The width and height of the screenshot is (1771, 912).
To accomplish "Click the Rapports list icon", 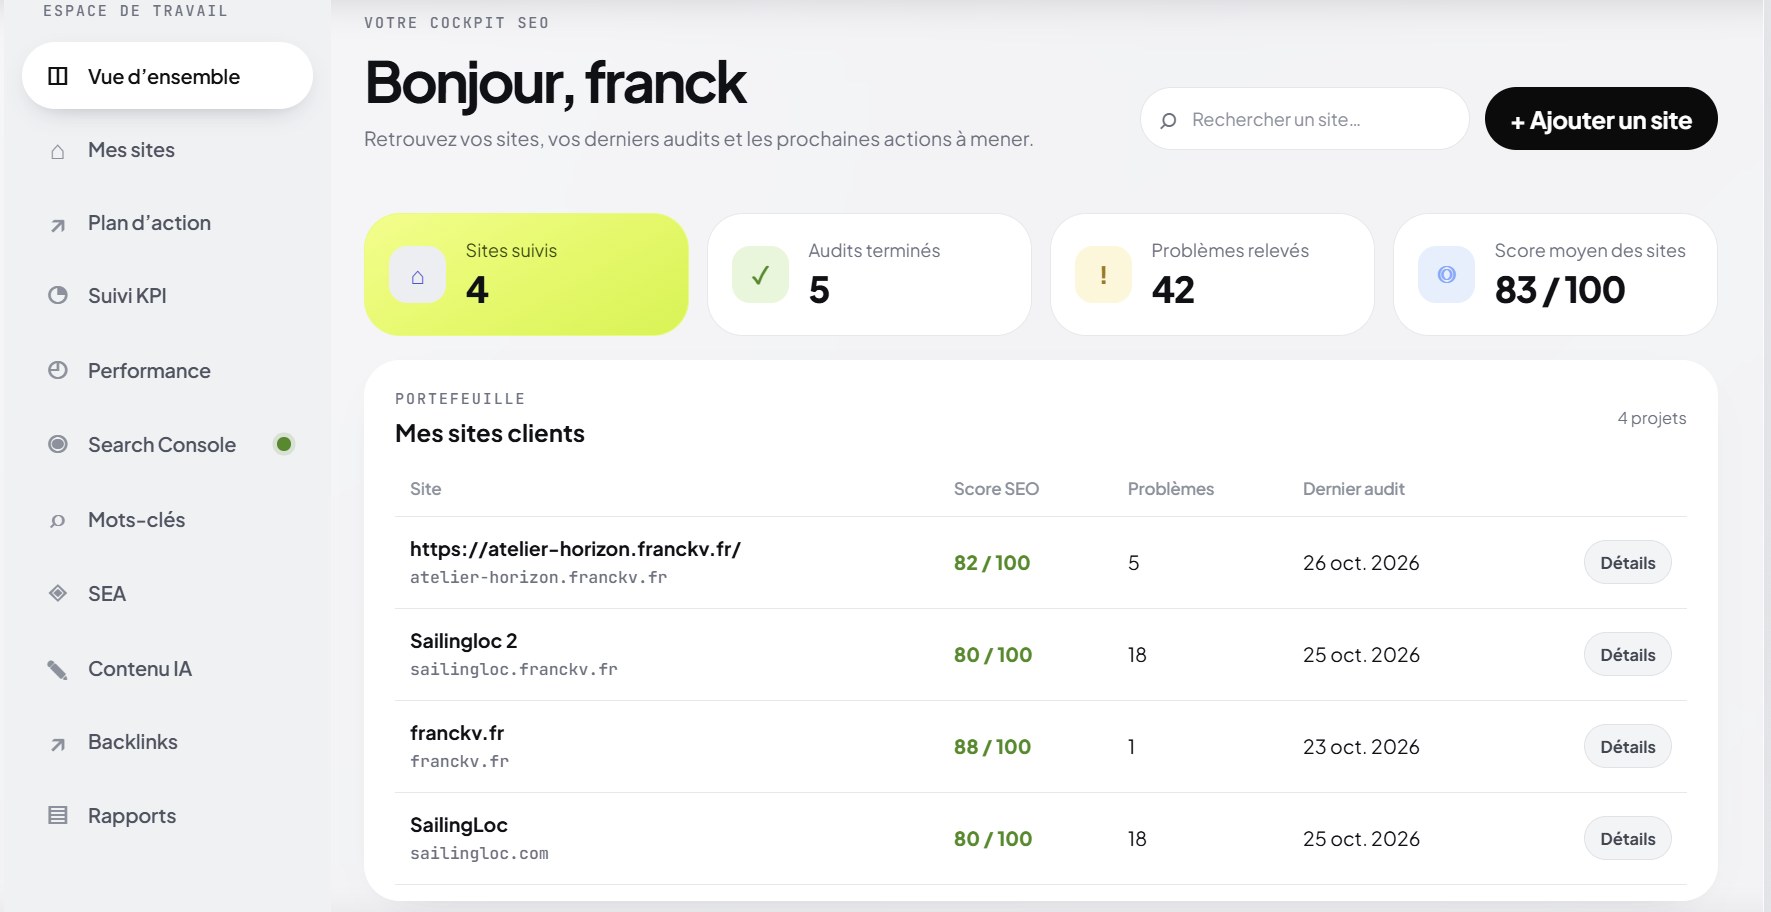I will click(58, 815).
